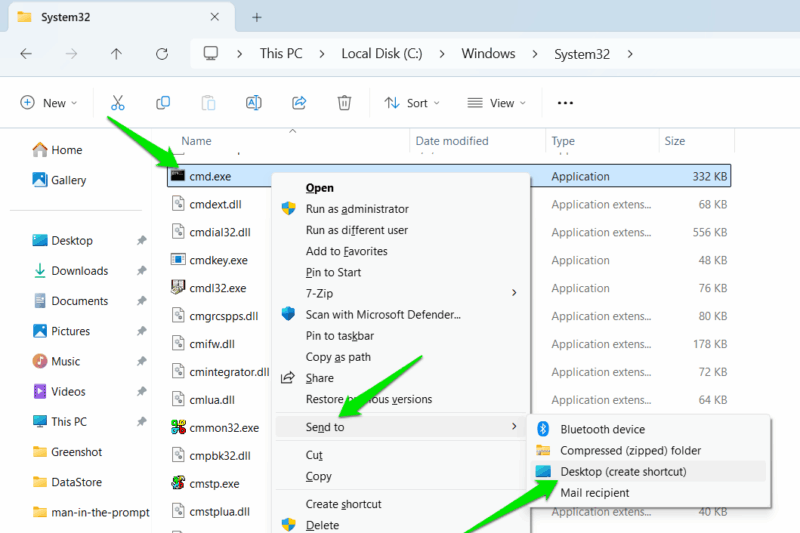Open Documents in navigation pane
Screen dimensions: 800x533
71,301
